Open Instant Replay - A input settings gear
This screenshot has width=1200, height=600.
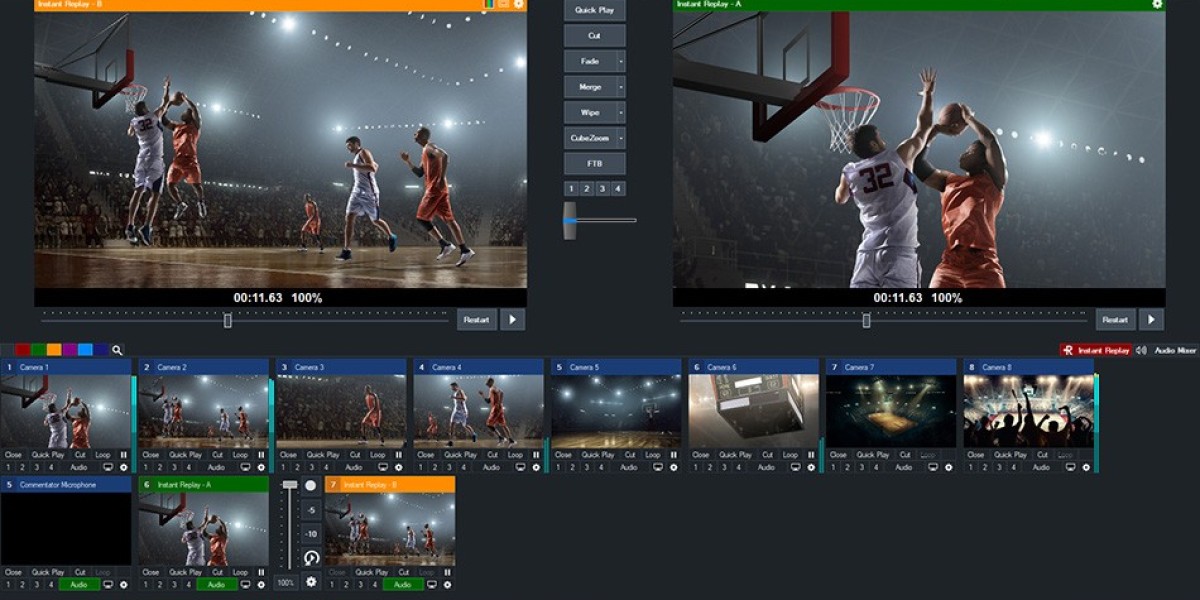pyautogui.click(x=261, y=584)
